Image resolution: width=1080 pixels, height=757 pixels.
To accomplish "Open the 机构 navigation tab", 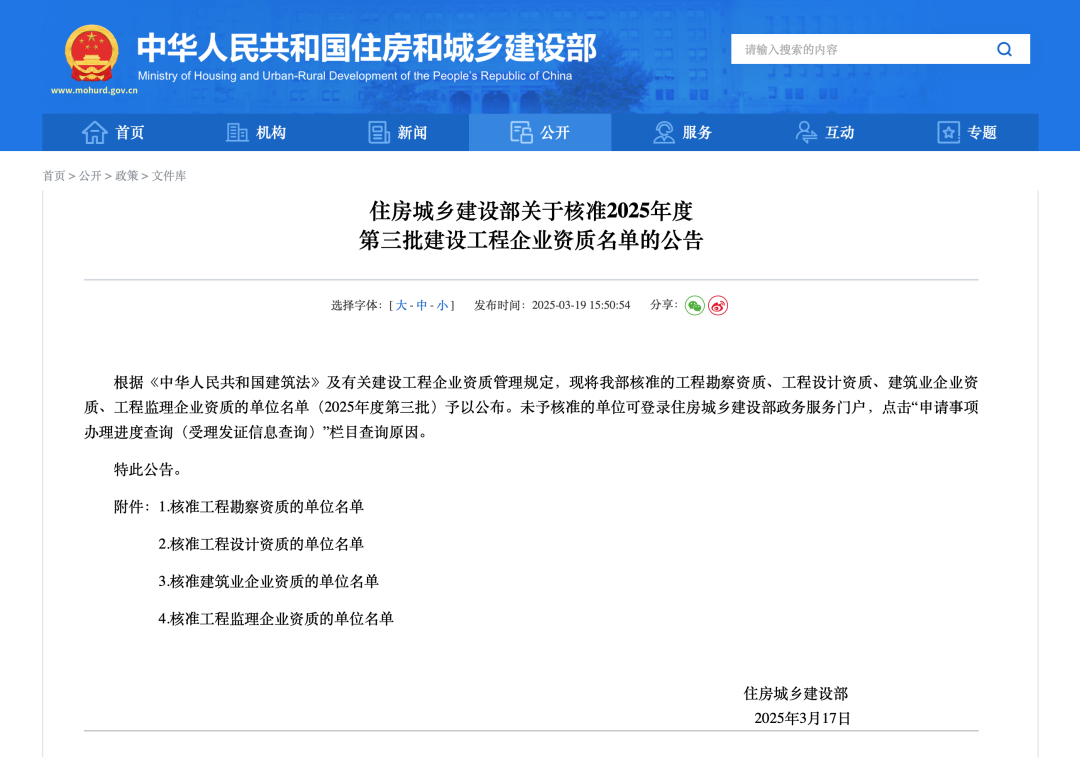I will click(256, 132).
